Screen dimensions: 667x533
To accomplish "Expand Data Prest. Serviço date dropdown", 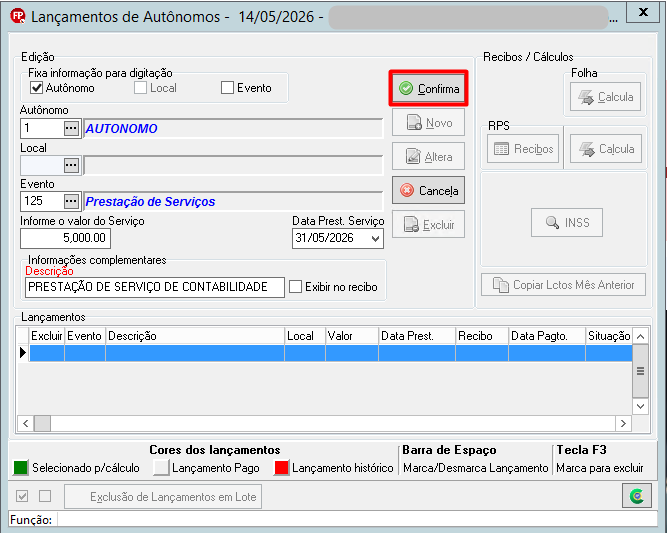I will point(375,239).
